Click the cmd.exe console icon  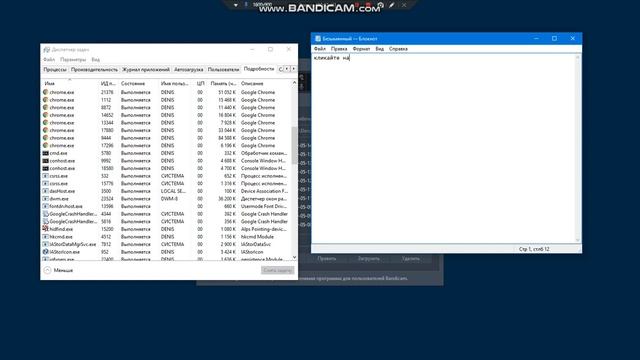click(46, 153)
